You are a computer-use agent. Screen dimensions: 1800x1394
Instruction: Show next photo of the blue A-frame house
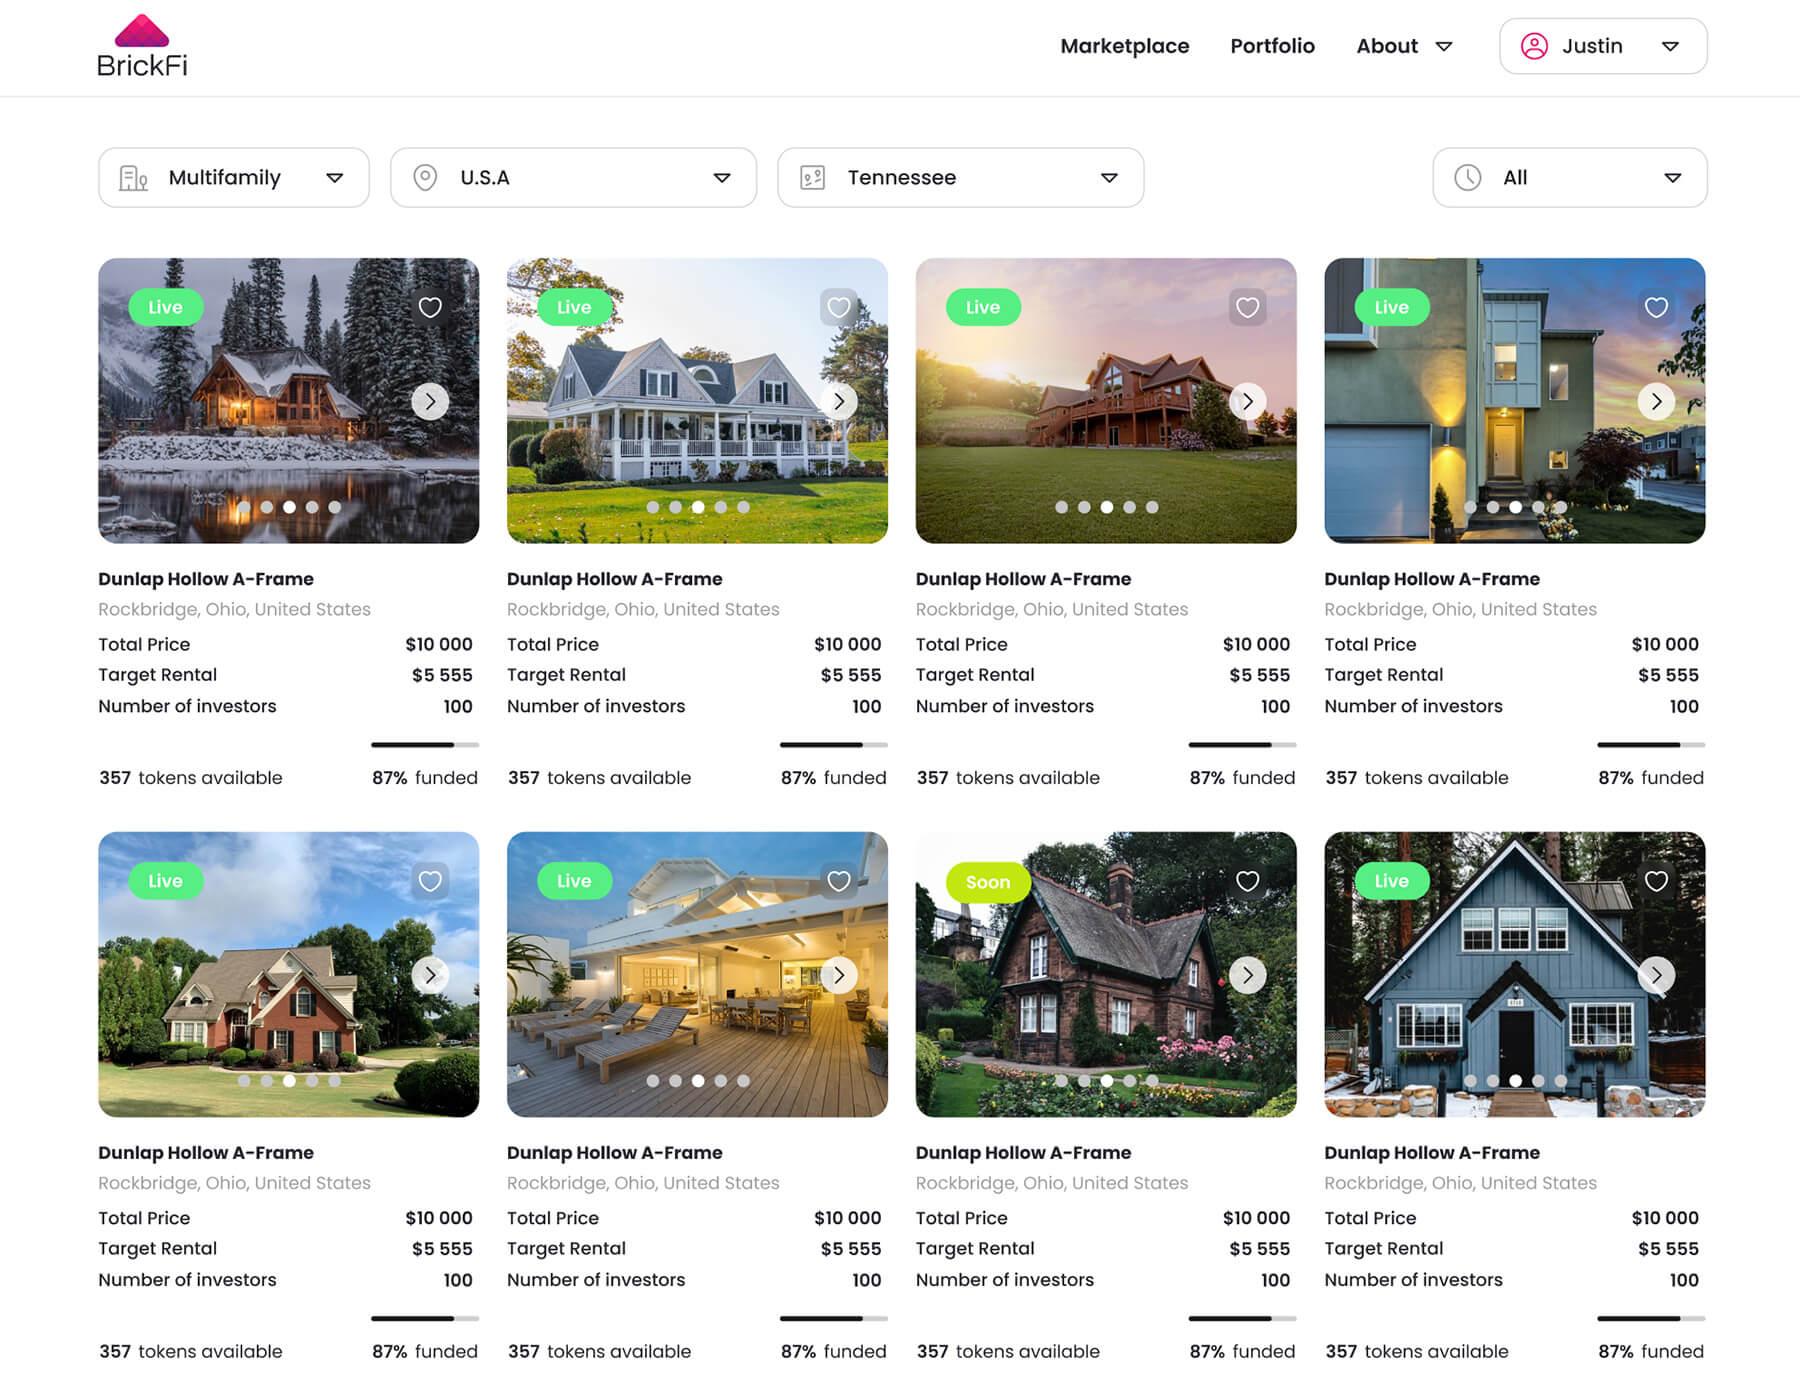point(1656,975)
